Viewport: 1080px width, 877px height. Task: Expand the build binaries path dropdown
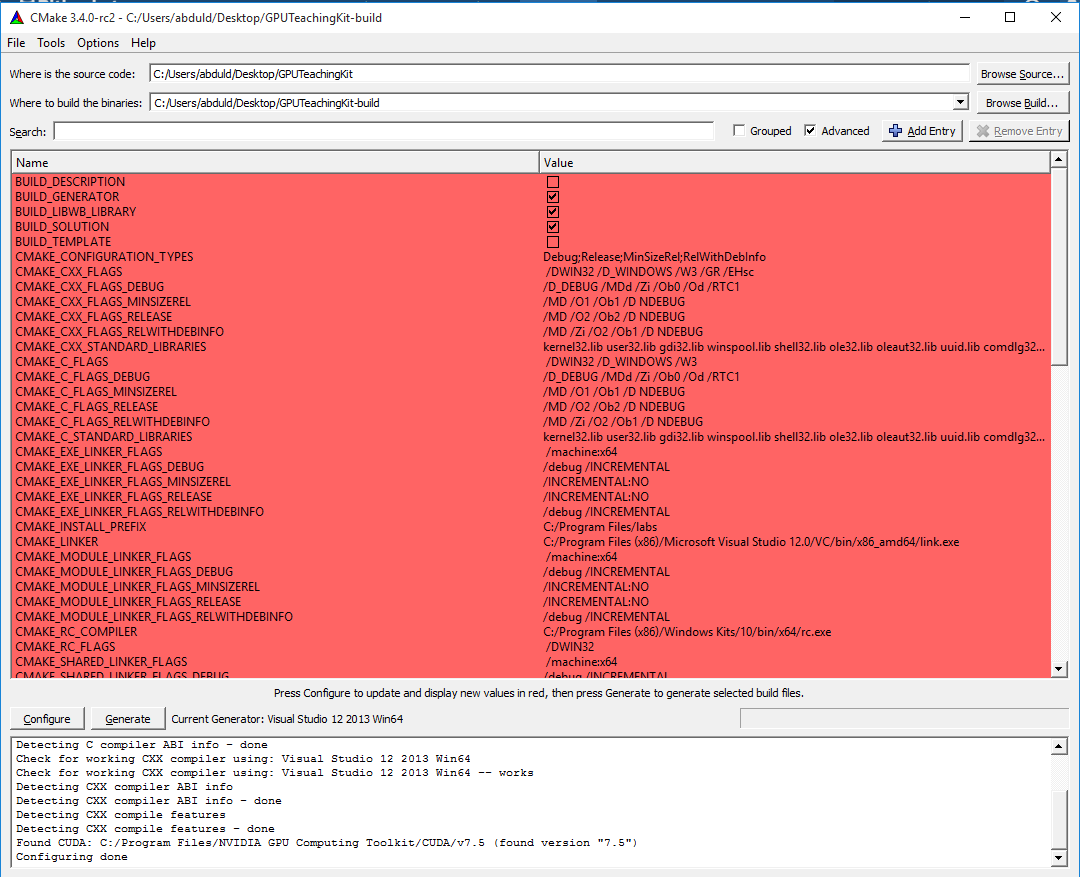960,103
